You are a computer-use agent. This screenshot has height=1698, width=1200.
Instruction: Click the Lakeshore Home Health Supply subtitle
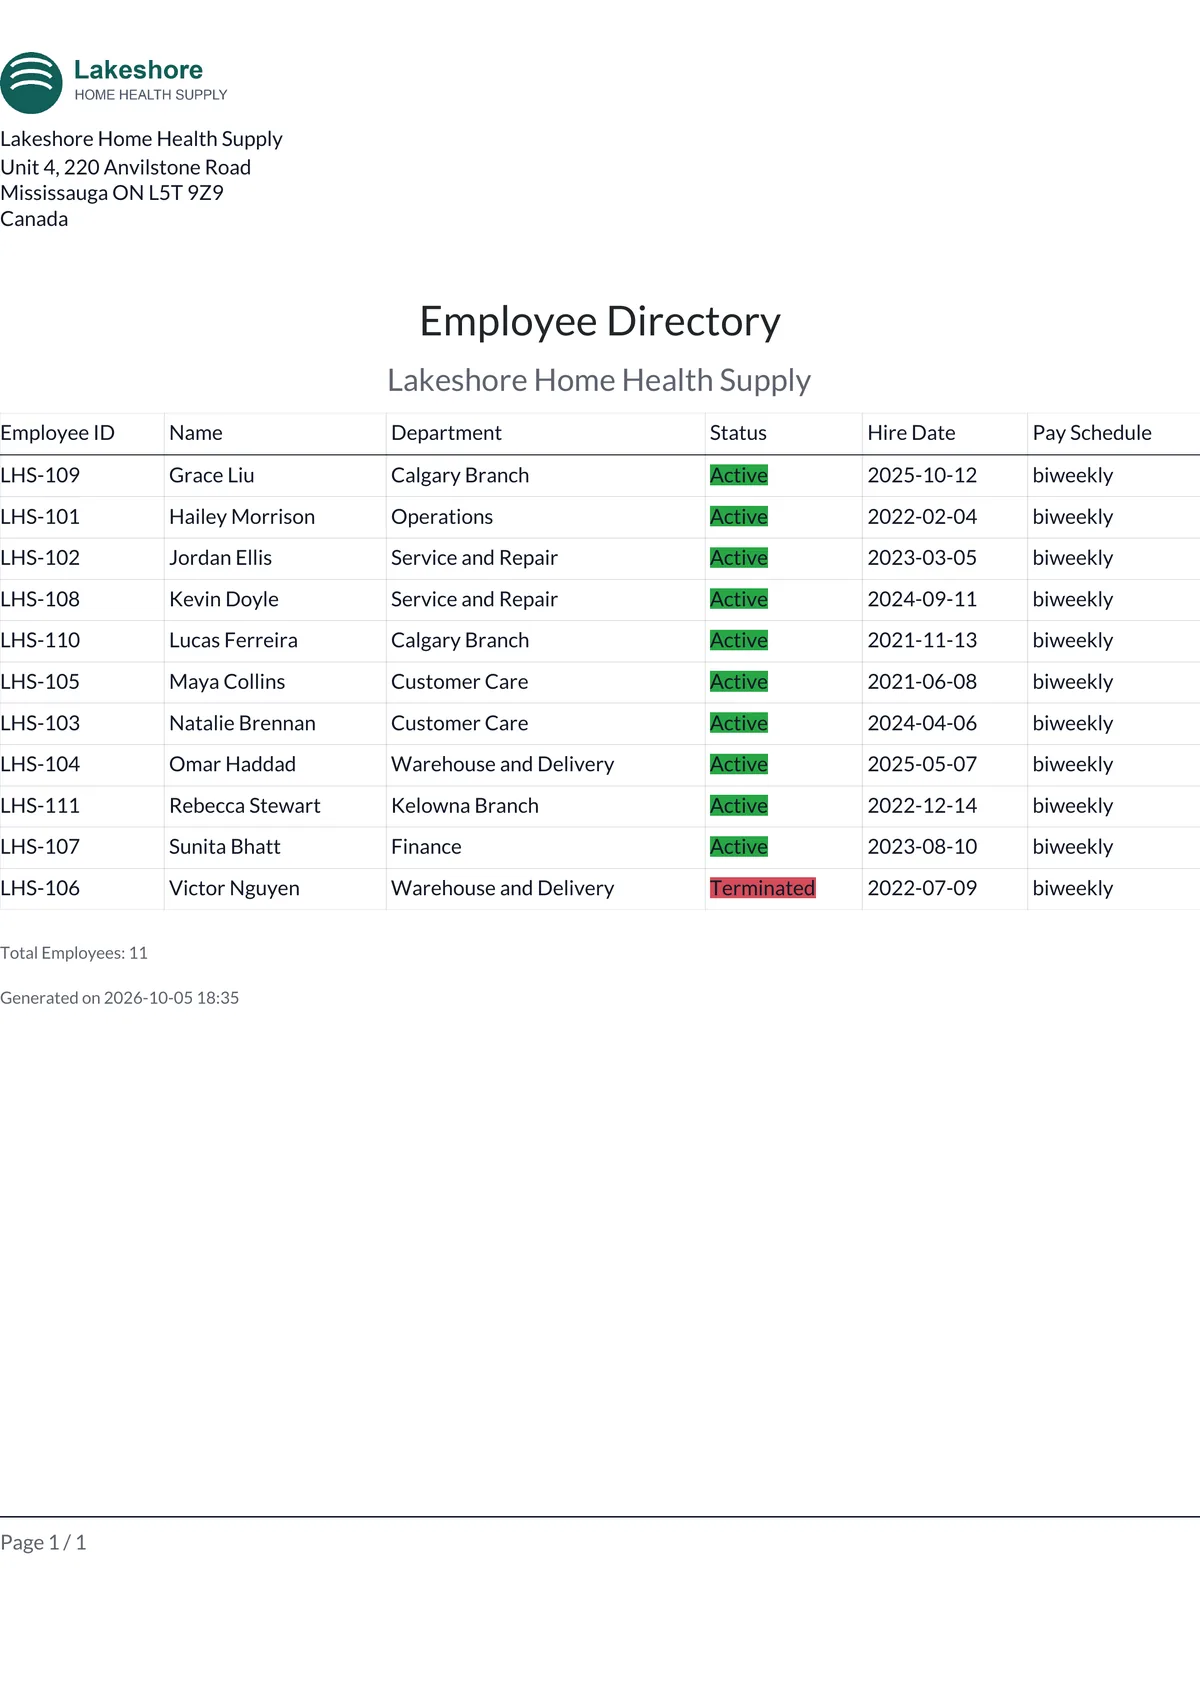click(x=599, y=380)
